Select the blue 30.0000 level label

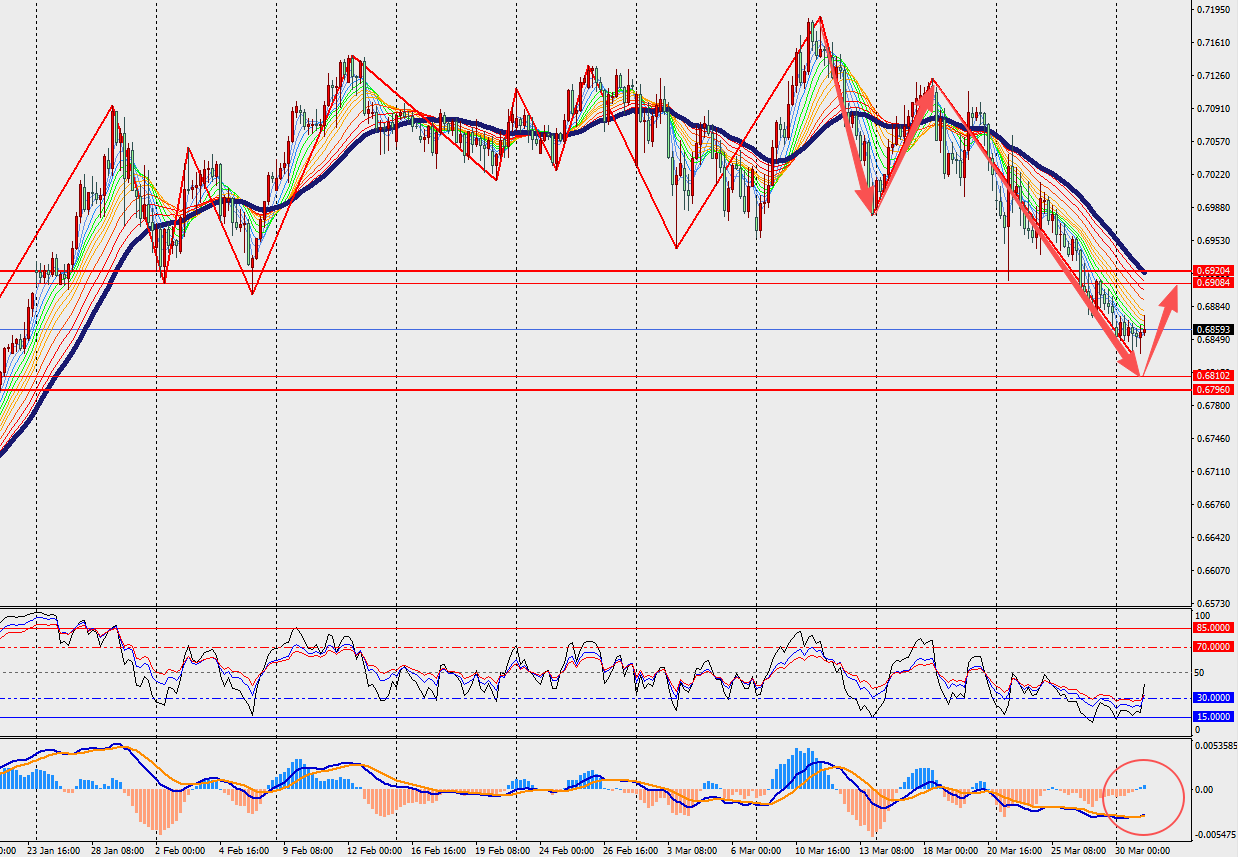point(1213,698)
